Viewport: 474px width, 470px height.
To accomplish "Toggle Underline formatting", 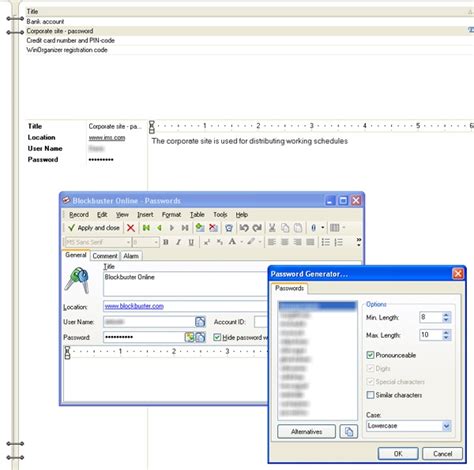I will [191, 242].
